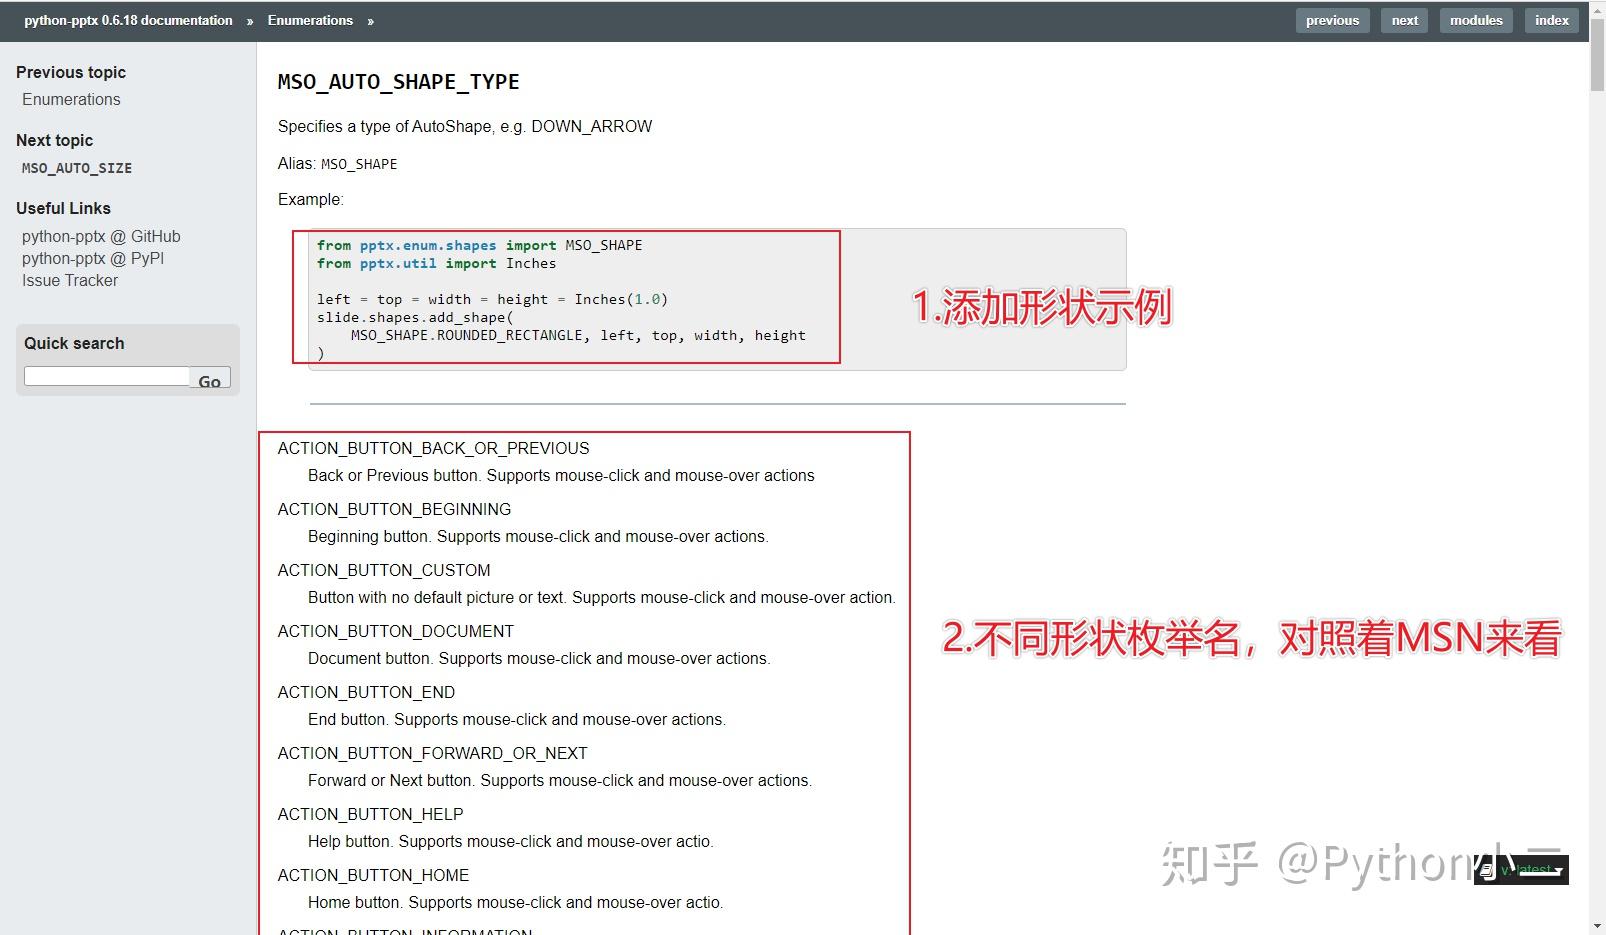The width and height of the screenshot is (1606, 935).
Task: Open the Issue Tracker link
Action: 69,280
